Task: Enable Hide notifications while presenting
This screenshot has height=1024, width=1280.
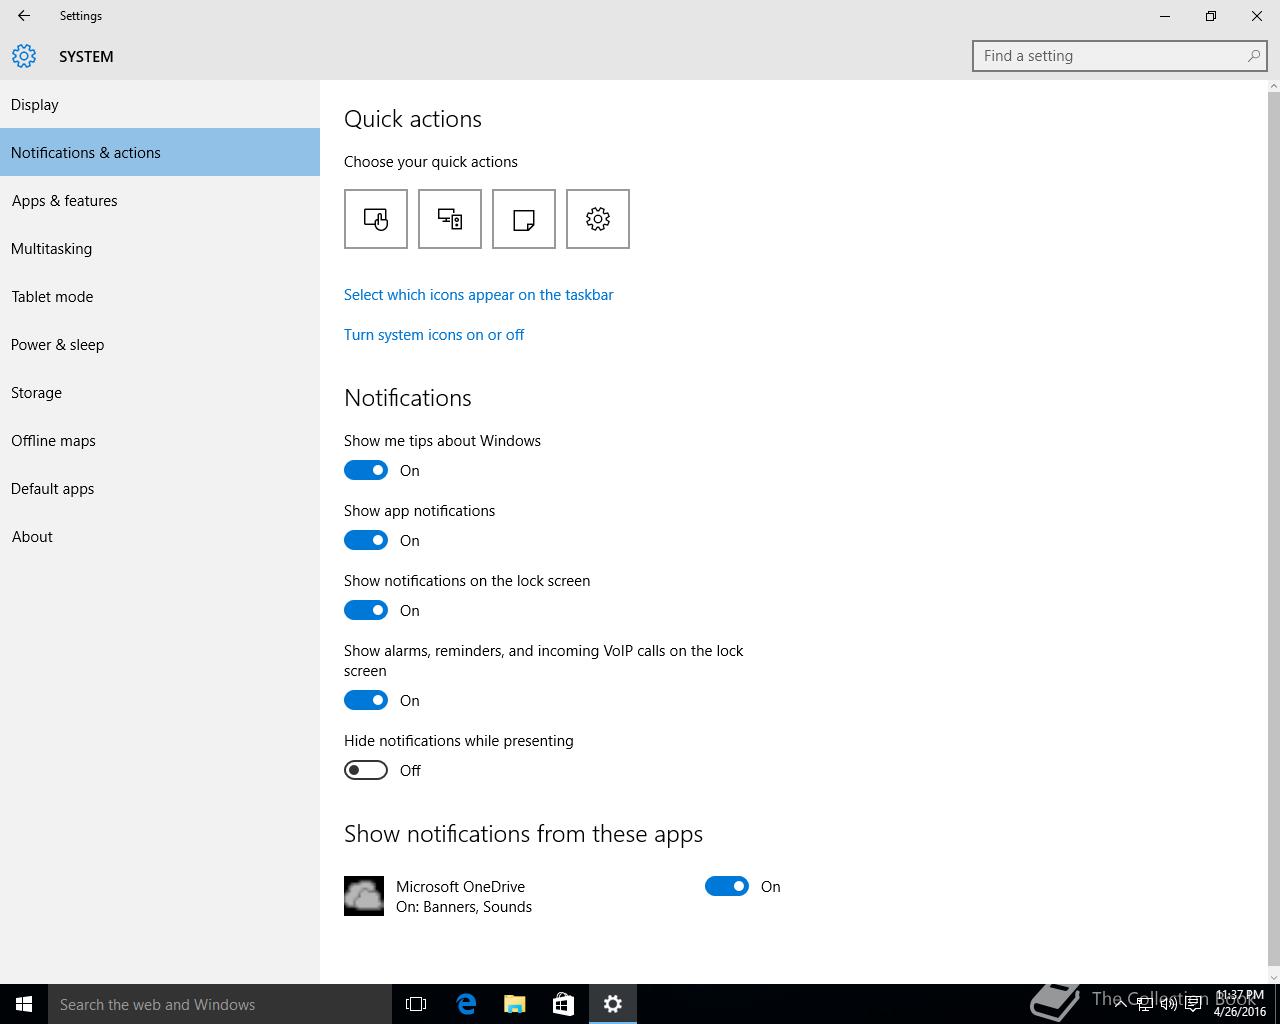Action: tap(366, 770)
